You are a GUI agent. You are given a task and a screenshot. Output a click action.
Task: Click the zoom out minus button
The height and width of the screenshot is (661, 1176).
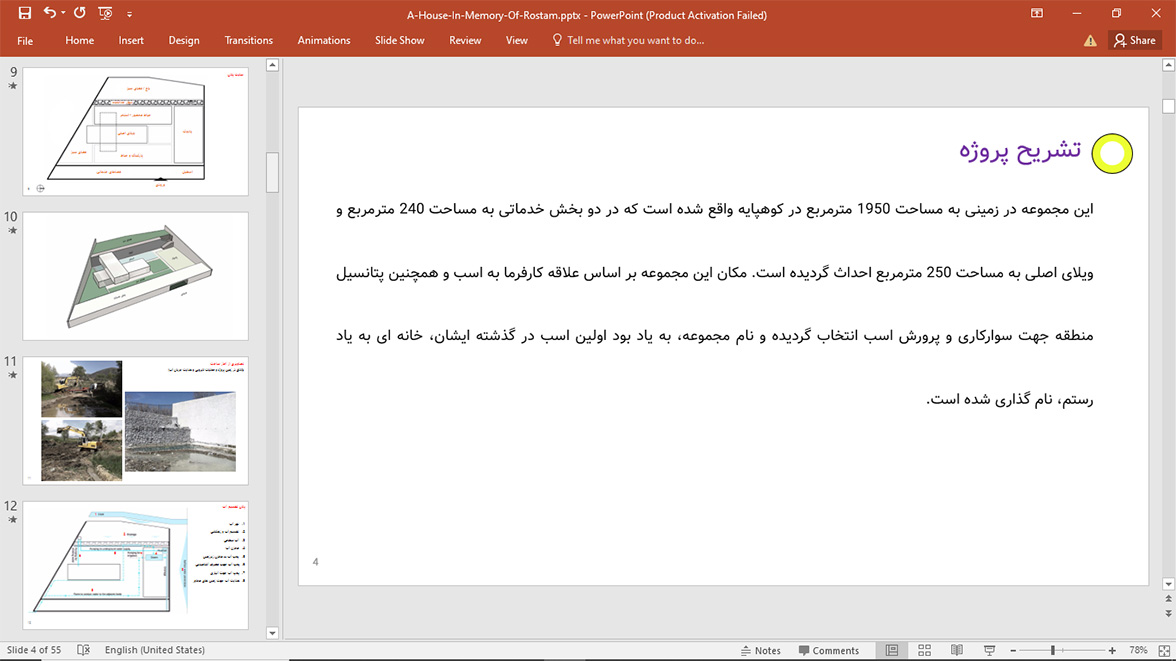(1013, 650)
